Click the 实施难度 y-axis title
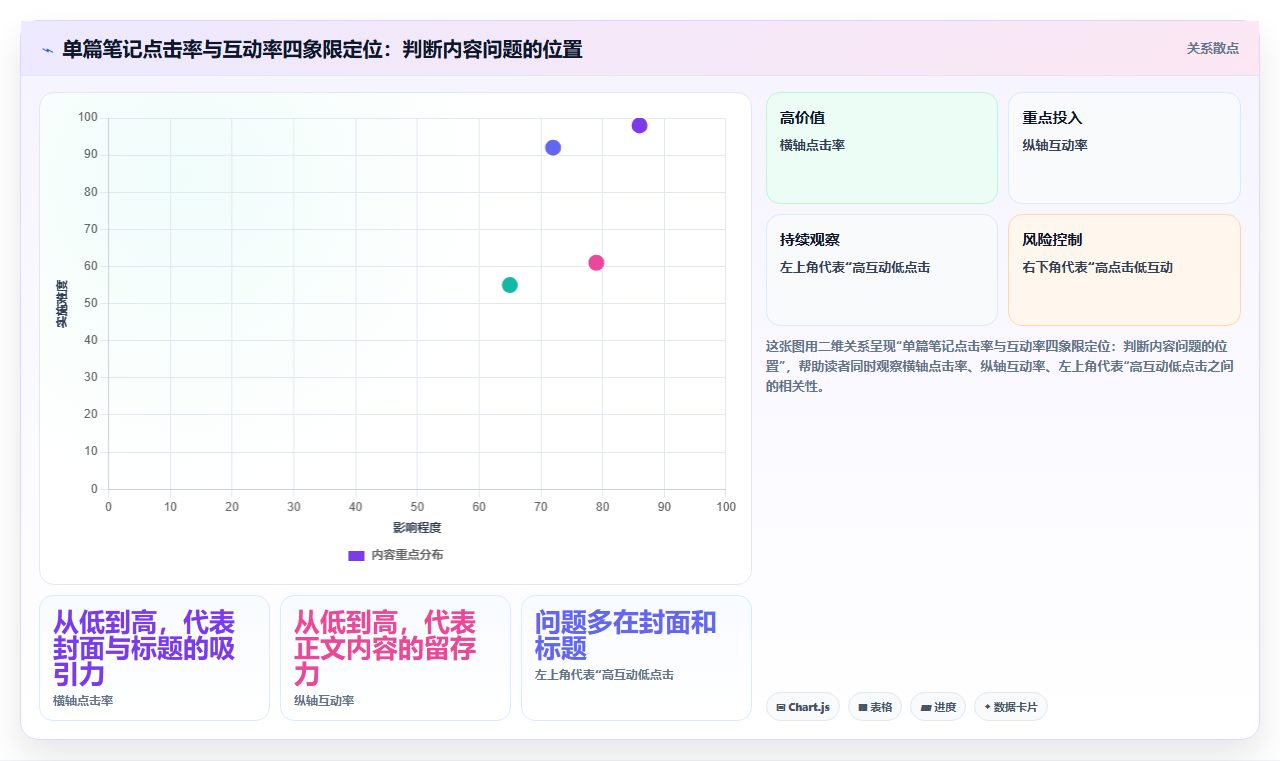The width and height of the screenshot is (1280, 761). coord(61,304)
